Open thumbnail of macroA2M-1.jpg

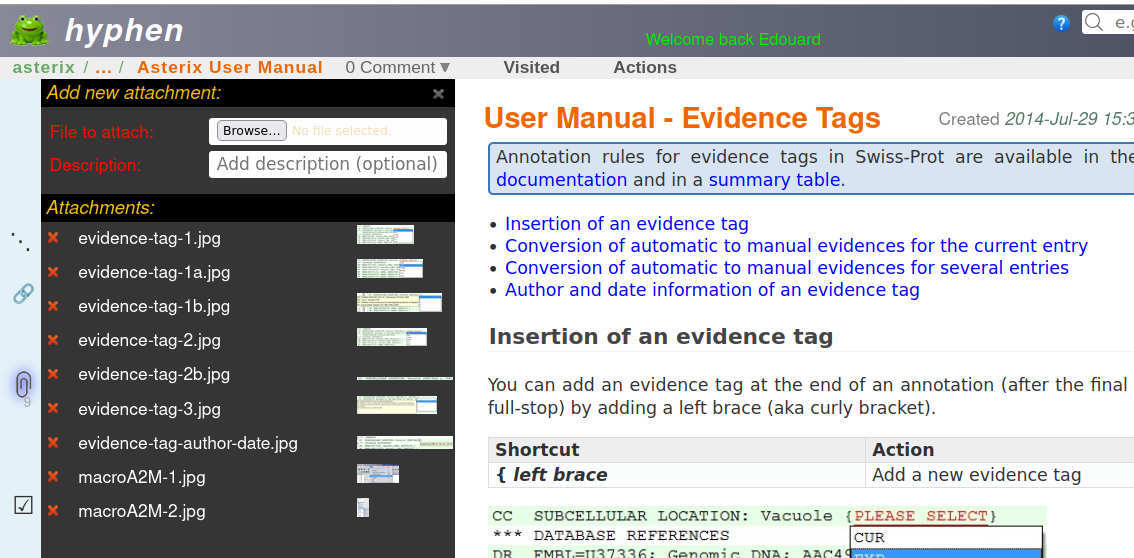[378, 473]
